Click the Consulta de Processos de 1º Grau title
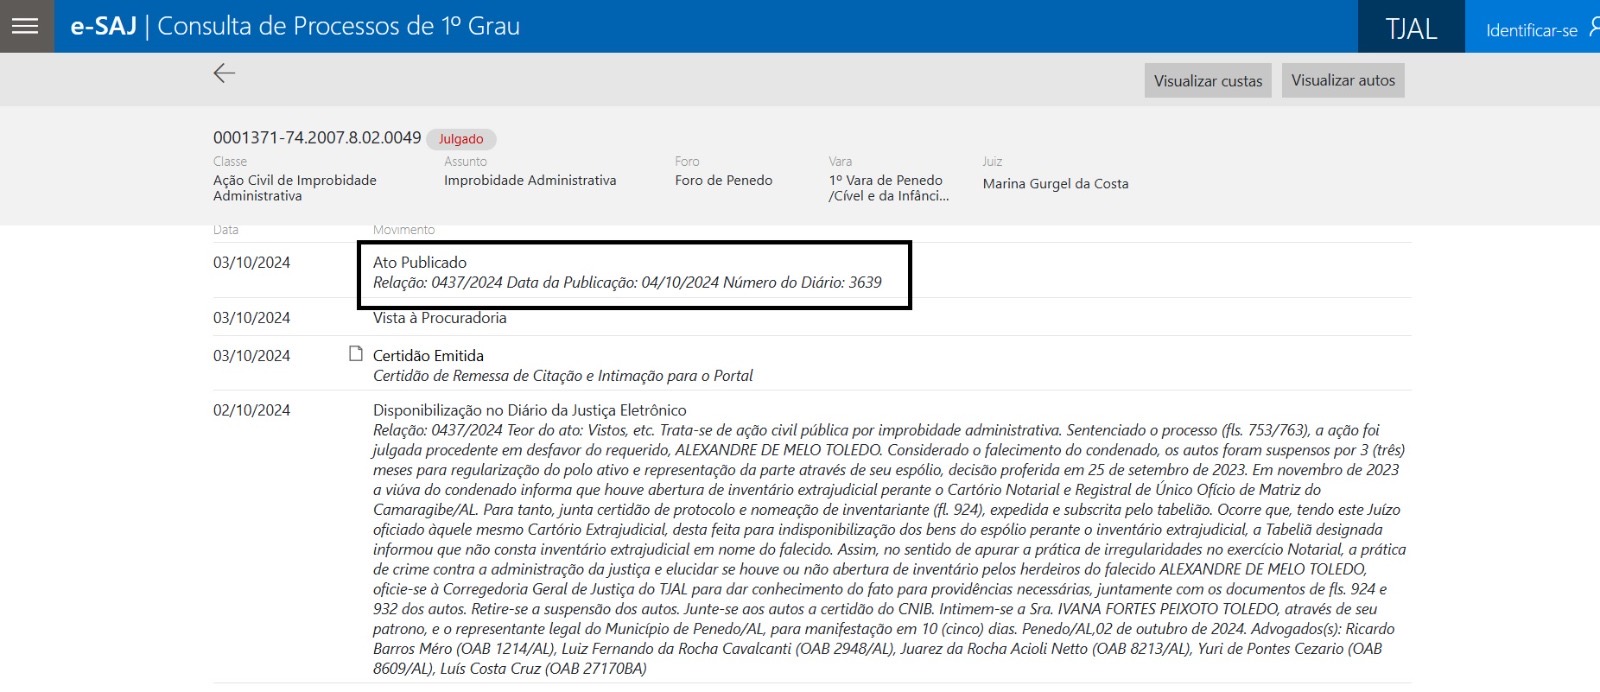The width and height of the screenshot is (1600, 692). click(338, 26)
